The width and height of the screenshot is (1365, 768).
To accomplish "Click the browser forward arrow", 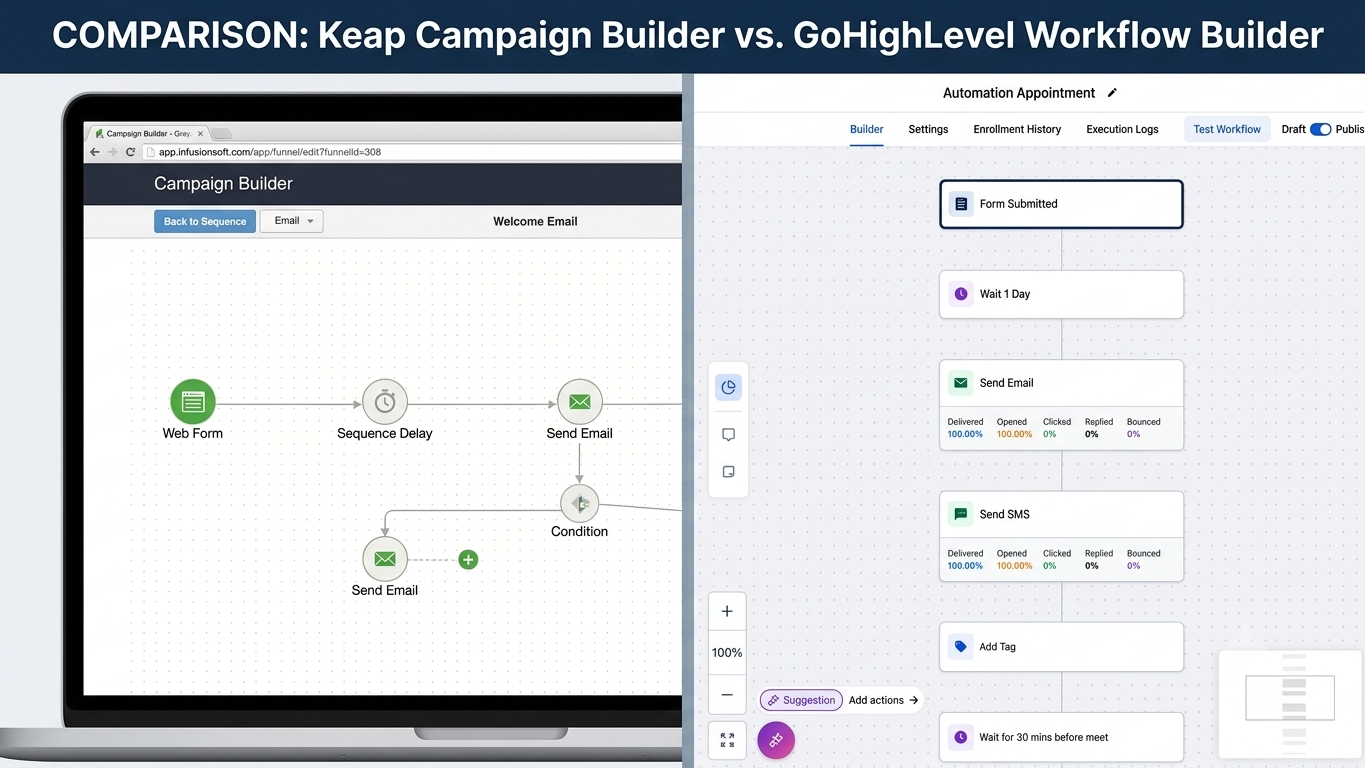I will tap(112, 152).
